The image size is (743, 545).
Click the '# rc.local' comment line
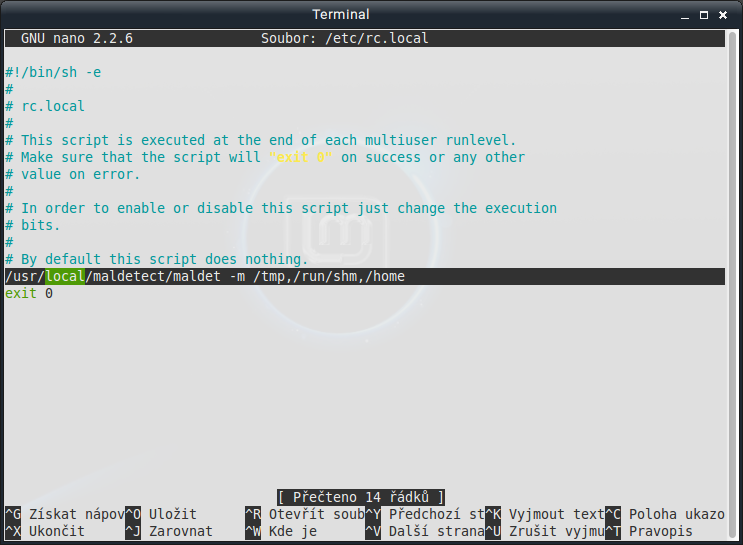click(x=45, y=106)
